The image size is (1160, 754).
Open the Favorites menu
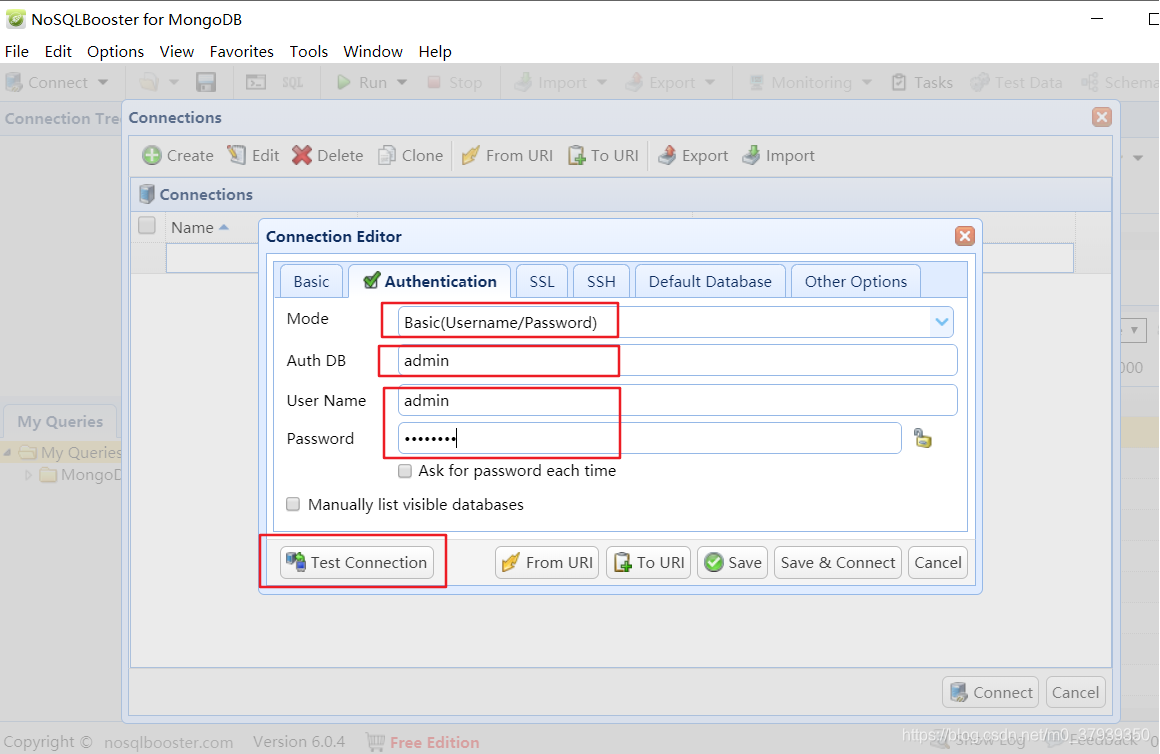241,51
